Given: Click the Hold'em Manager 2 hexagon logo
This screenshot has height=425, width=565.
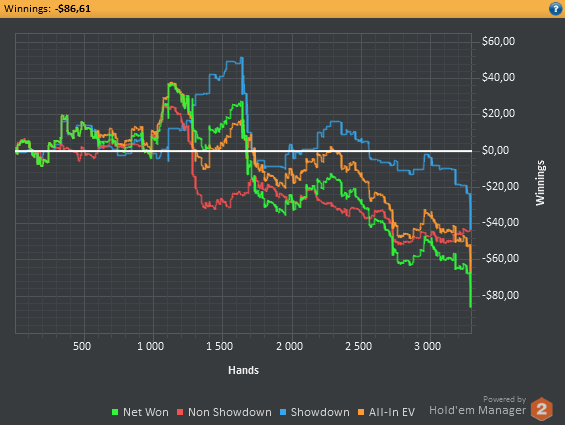Looking at the screenshot, I should click(542, 409).
